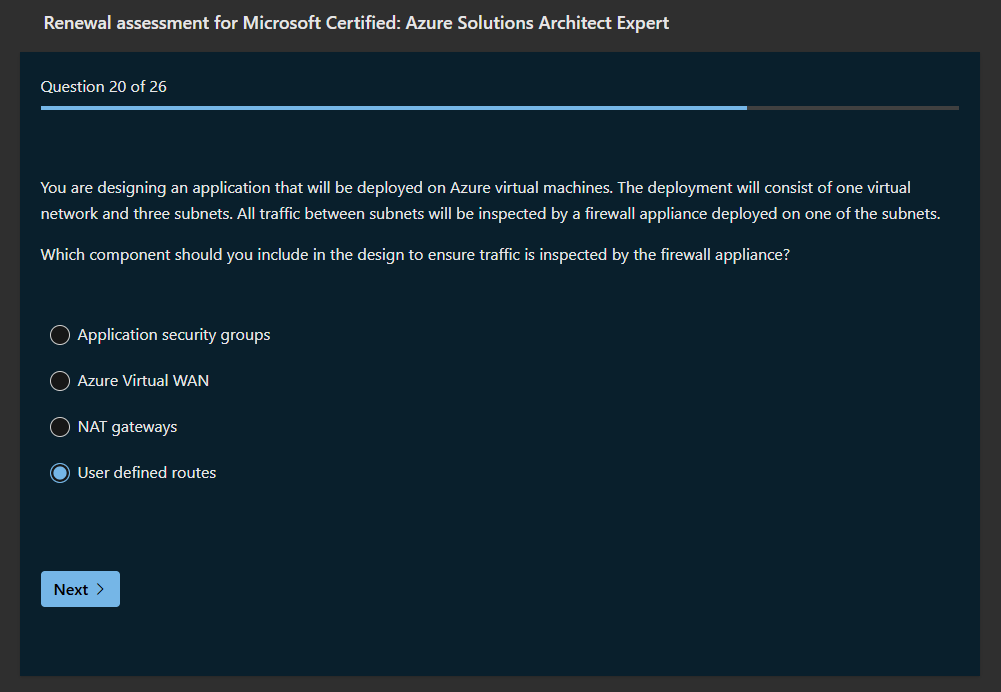Click the "Renewal assessment for Microsoft Certified" title
1001x692 pixels.
coord(220,22)
